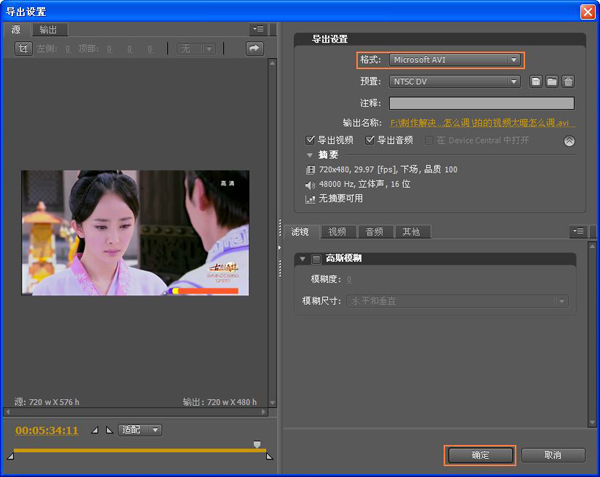The width and height of the screenshot is (600, 477).
Task: Click the 输出: 720 w X 480 h label
Action: (220, 402)
